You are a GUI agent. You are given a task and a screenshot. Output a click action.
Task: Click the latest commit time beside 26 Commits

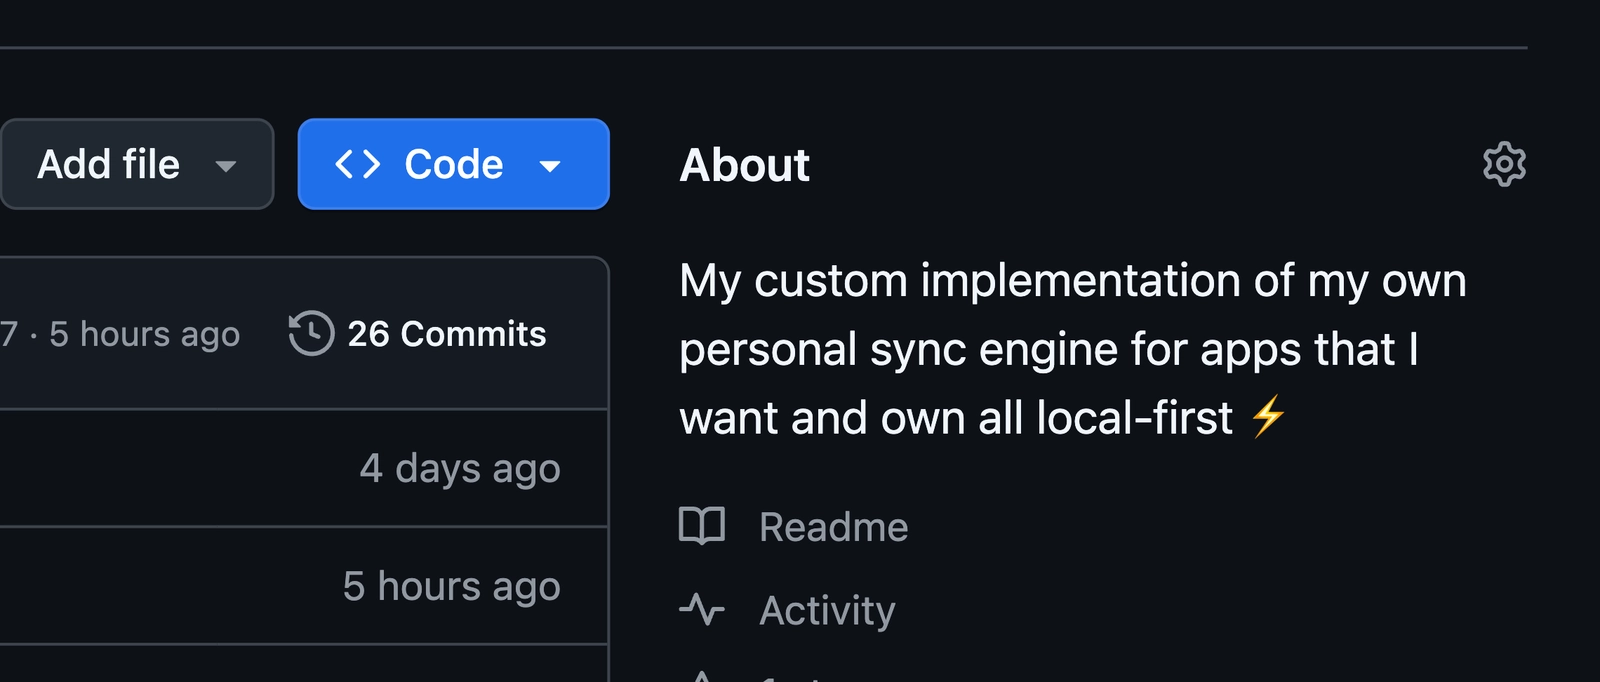pos(145,334)
